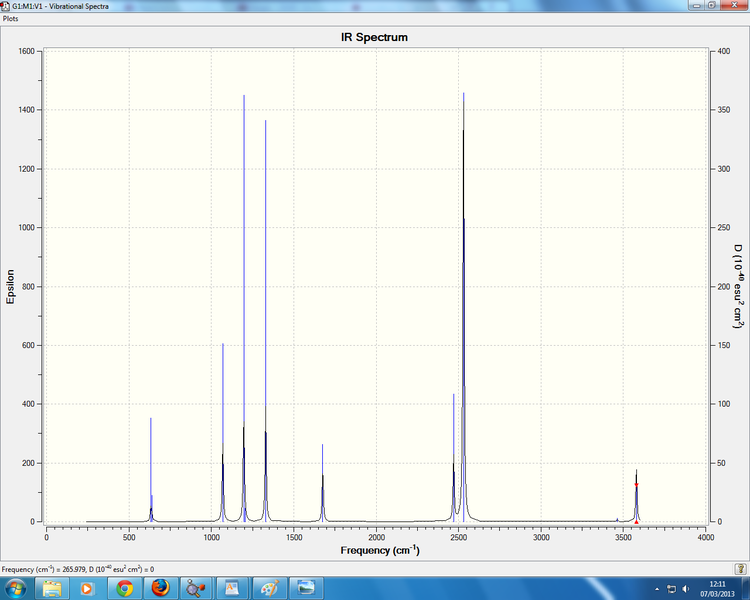Click the smaller peak near 2470 cm-1
The image size is (750, 600).
[453, 457]
